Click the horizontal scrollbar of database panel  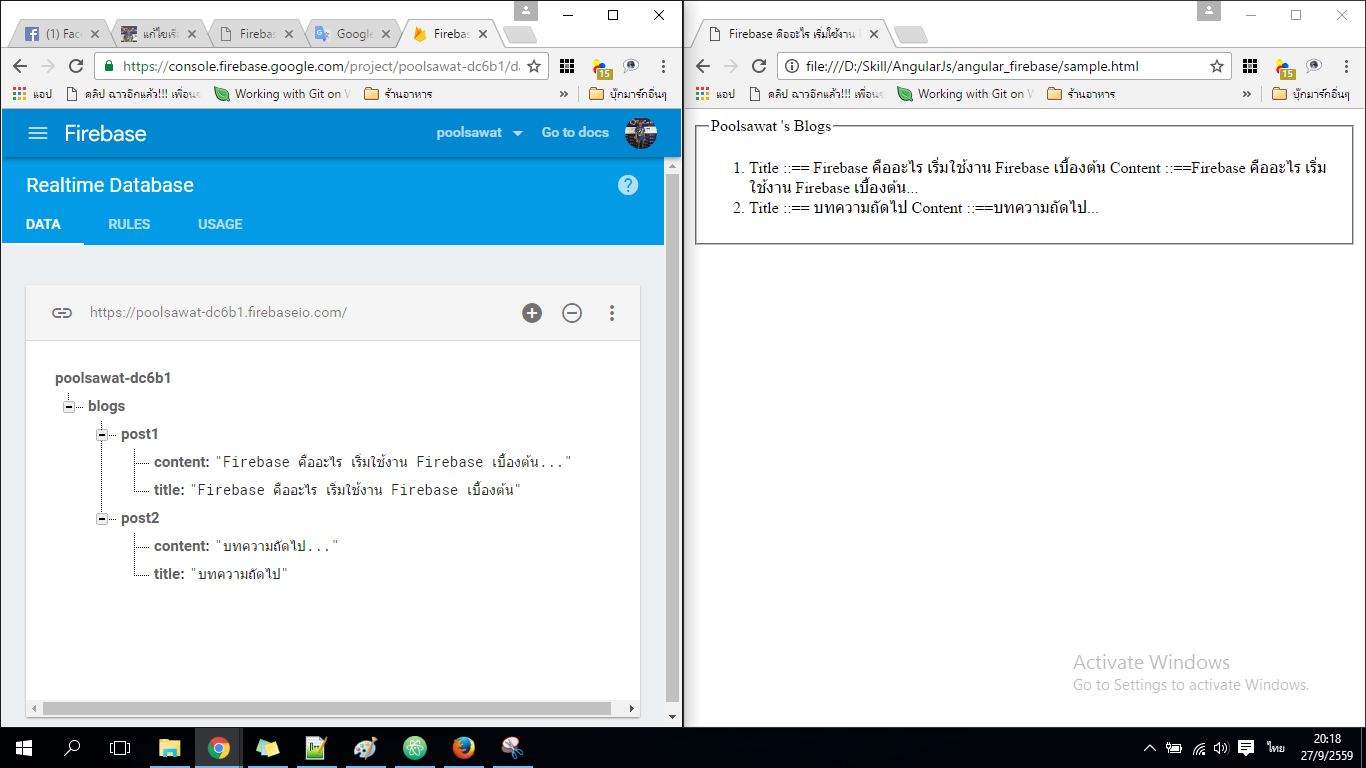(326, 708)
